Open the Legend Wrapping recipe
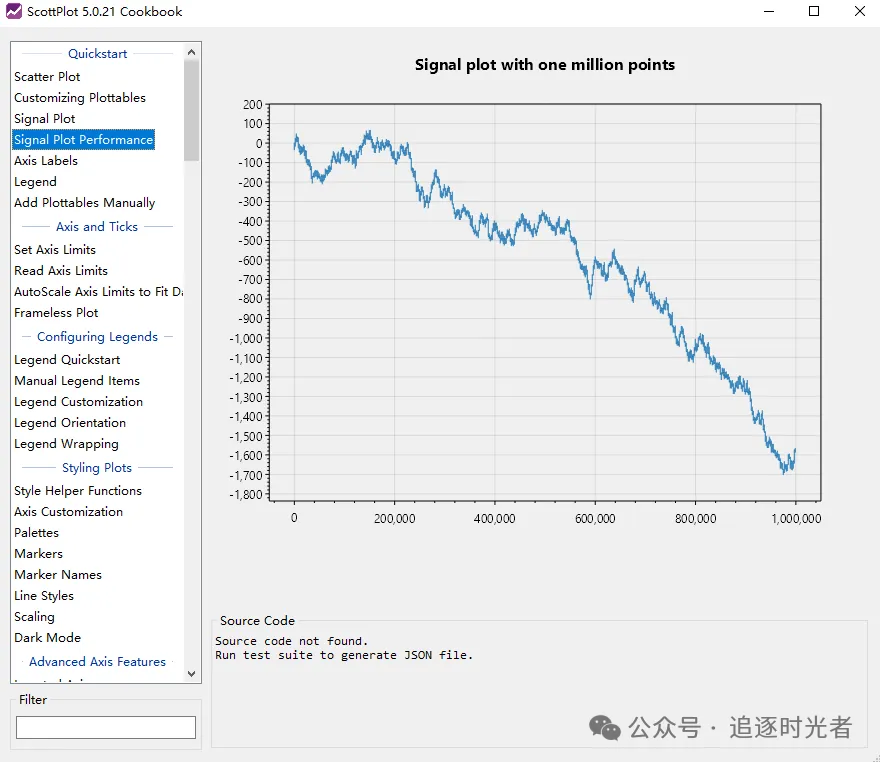 click(66, 444)
